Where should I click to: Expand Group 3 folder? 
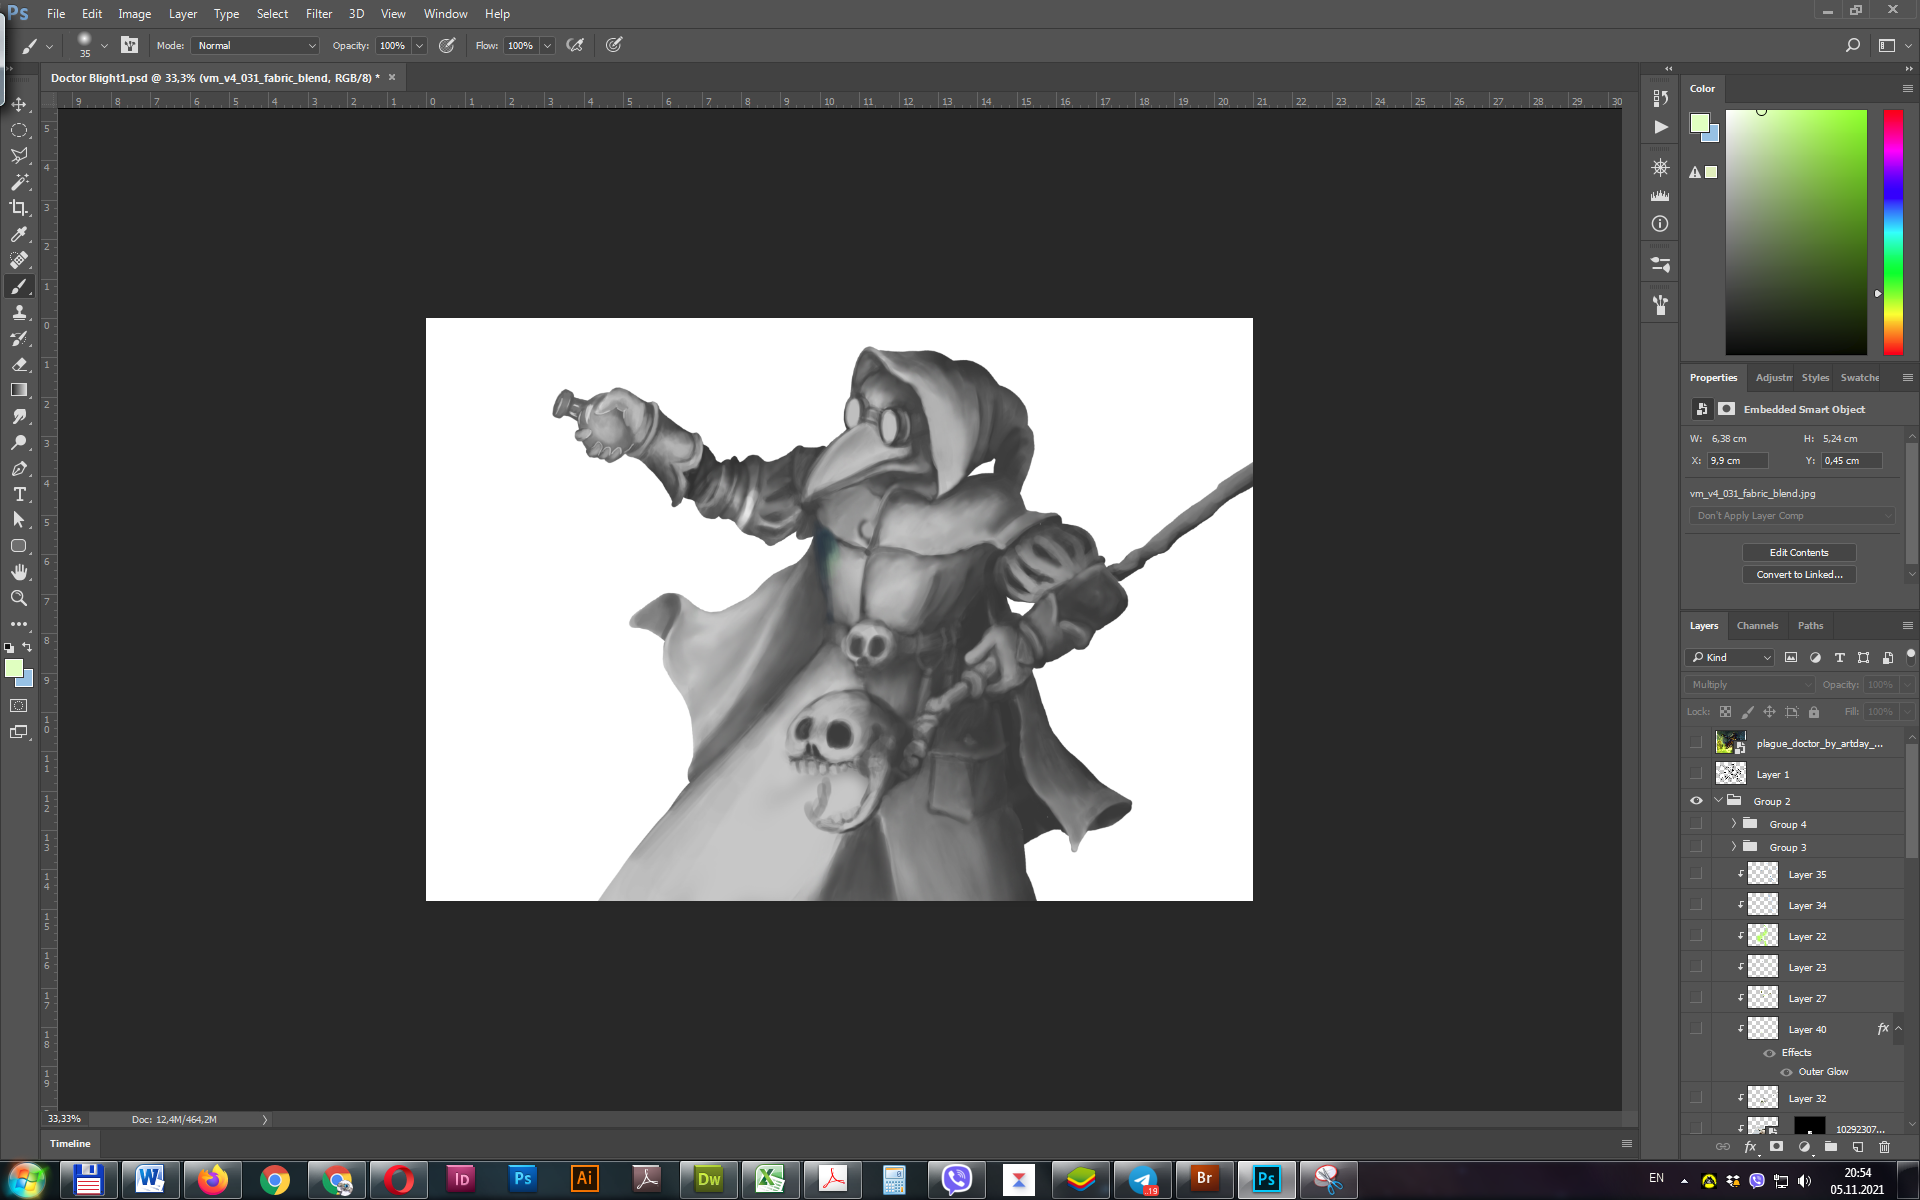[1734, 847]
